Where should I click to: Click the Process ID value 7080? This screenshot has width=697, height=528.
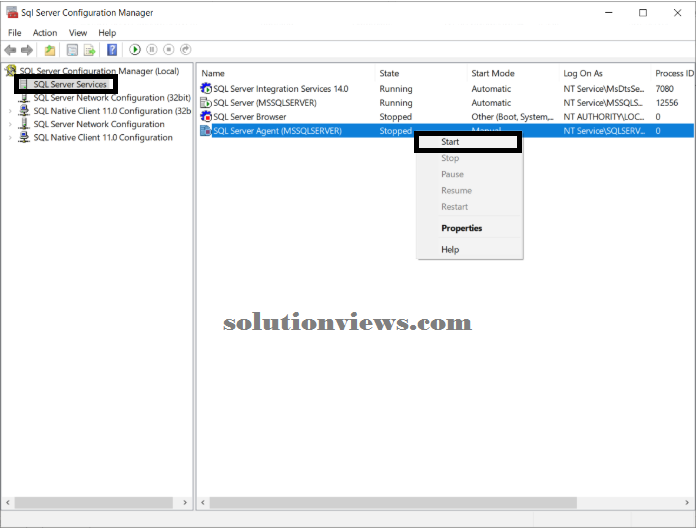click(665, 88)
